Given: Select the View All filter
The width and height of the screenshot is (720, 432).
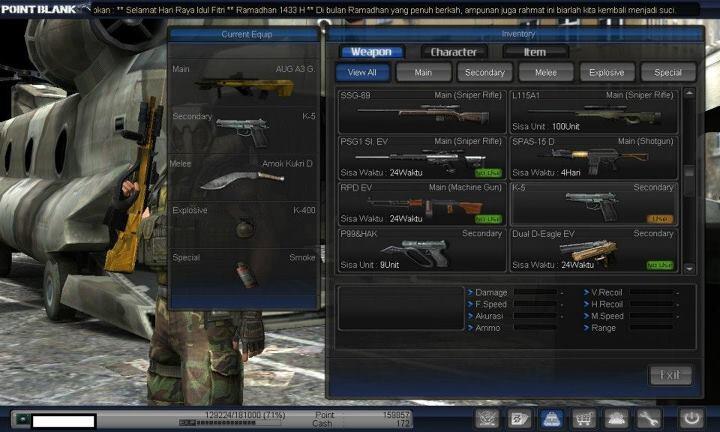Looking at the screenshot, I should (x=362, y=72).
